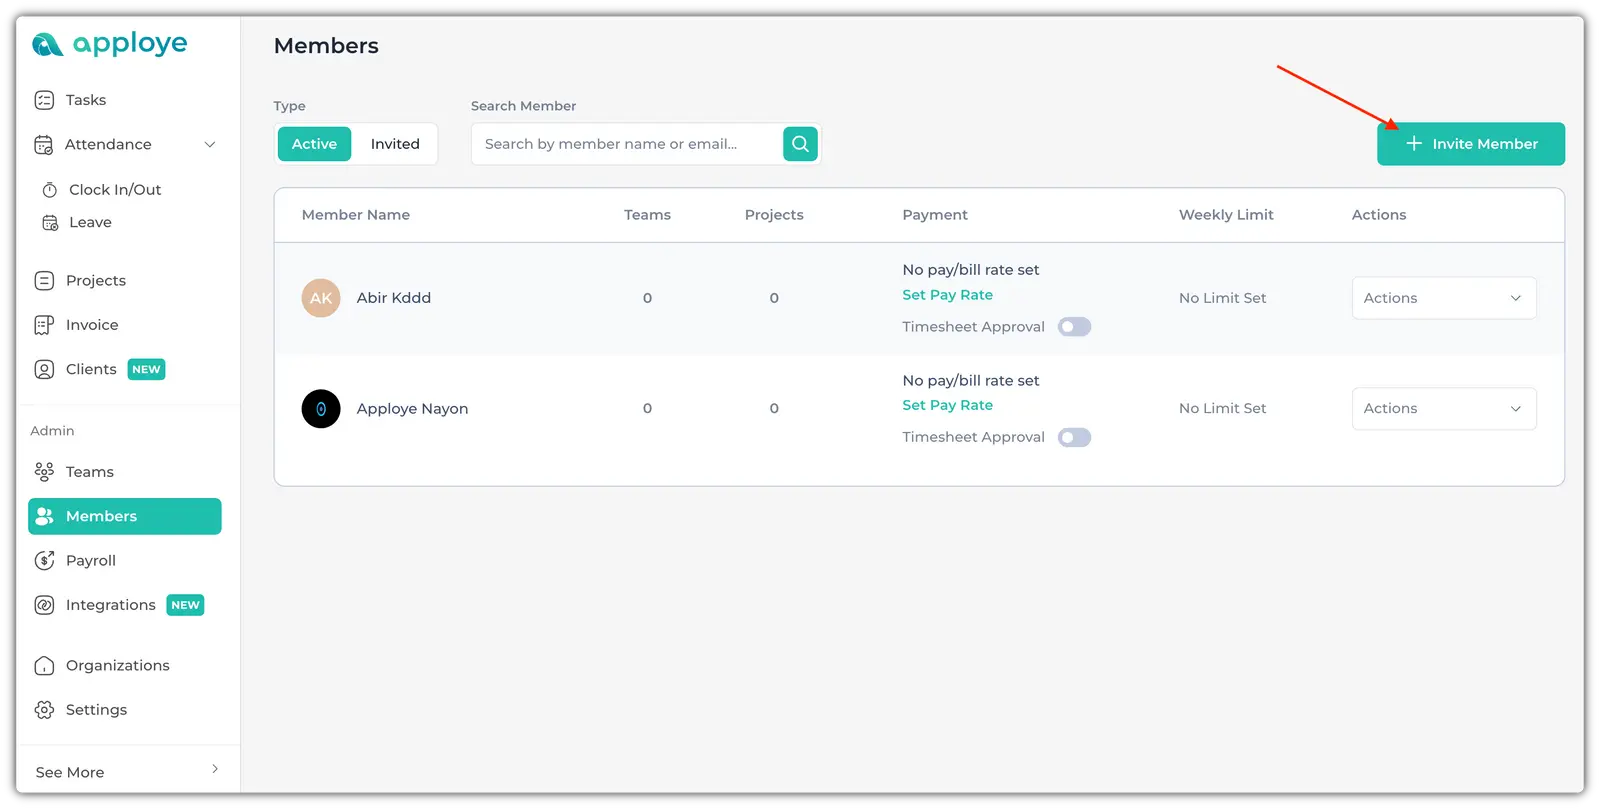The width and height of the screenshot is (1600, 809).
Task: Open Actions dropdown for Abir Kddd
Action: click(x=1443, y=298)
